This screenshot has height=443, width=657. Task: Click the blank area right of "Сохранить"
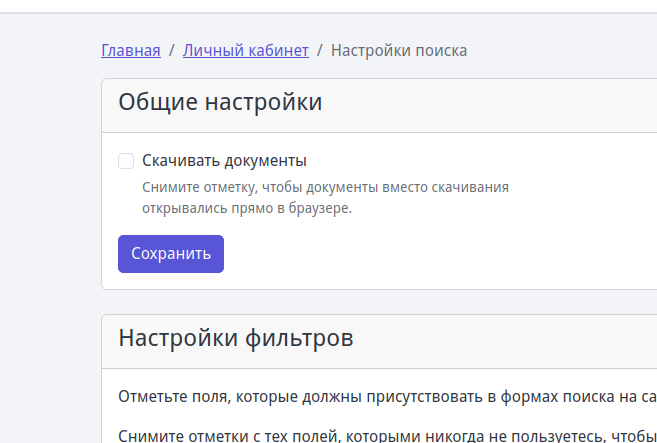pos(420,254)
